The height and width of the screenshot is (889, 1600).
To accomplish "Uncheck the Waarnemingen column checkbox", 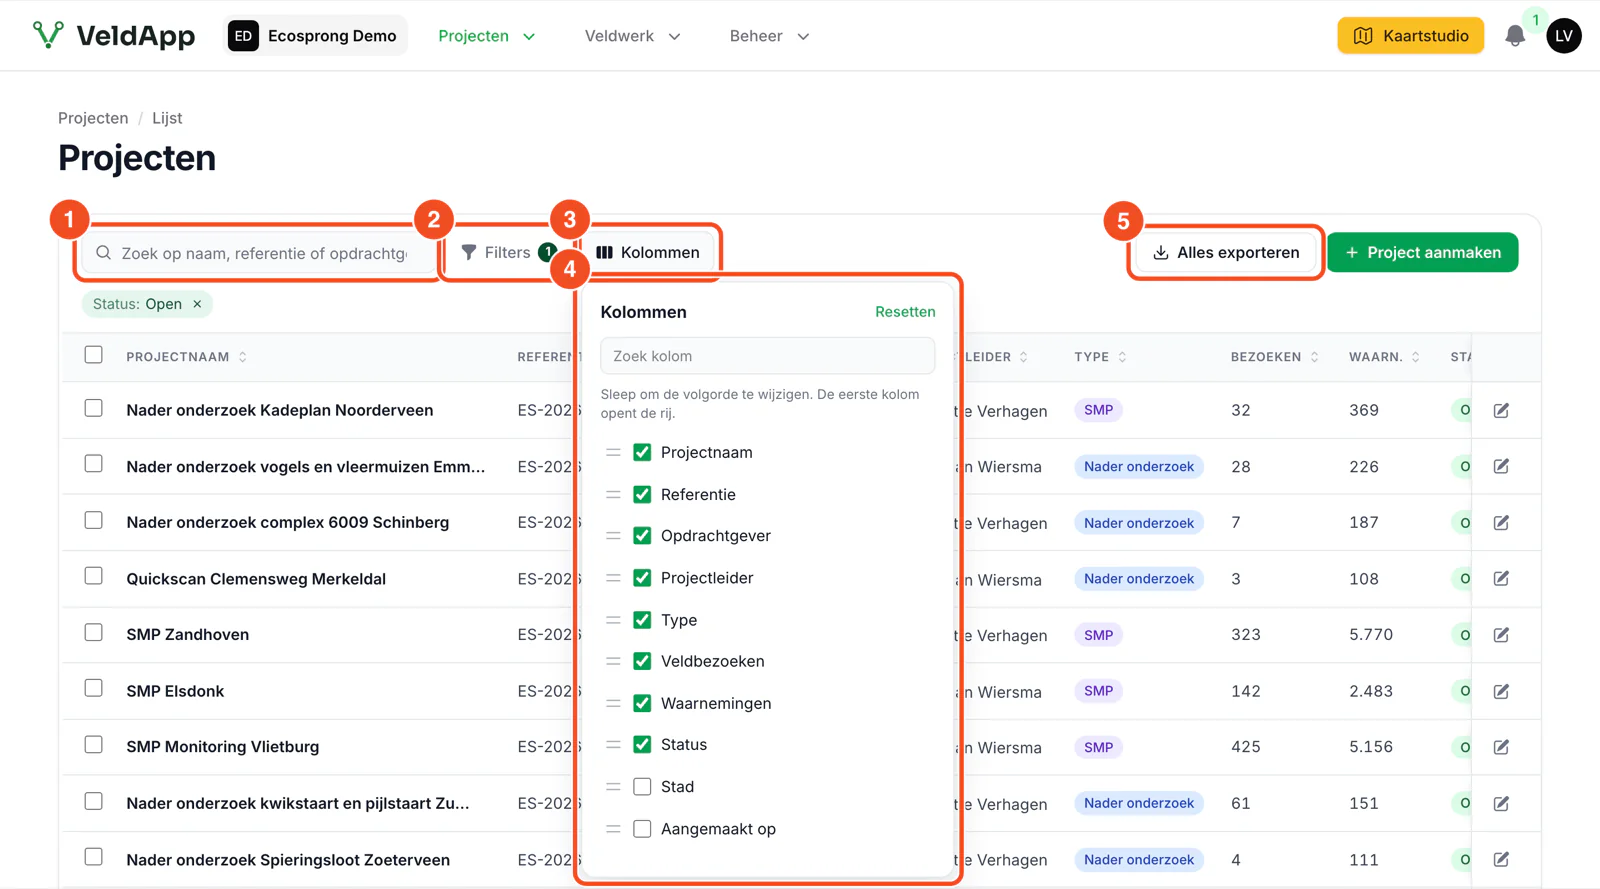I will [642, 703].
